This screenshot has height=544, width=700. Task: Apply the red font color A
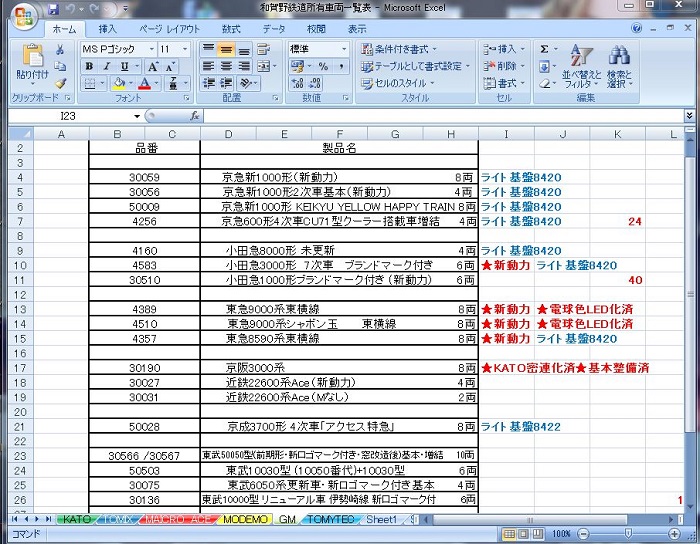coord(144,83)
